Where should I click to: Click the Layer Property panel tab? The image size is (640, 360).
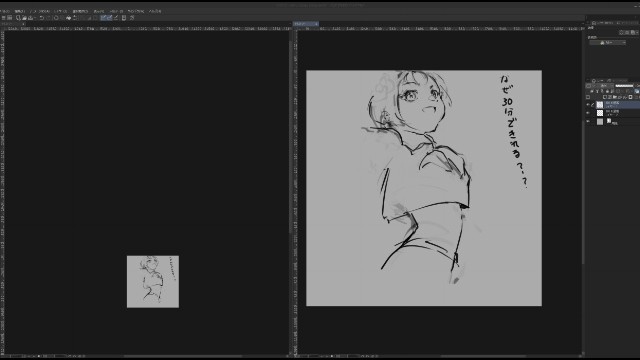(602, 23)
